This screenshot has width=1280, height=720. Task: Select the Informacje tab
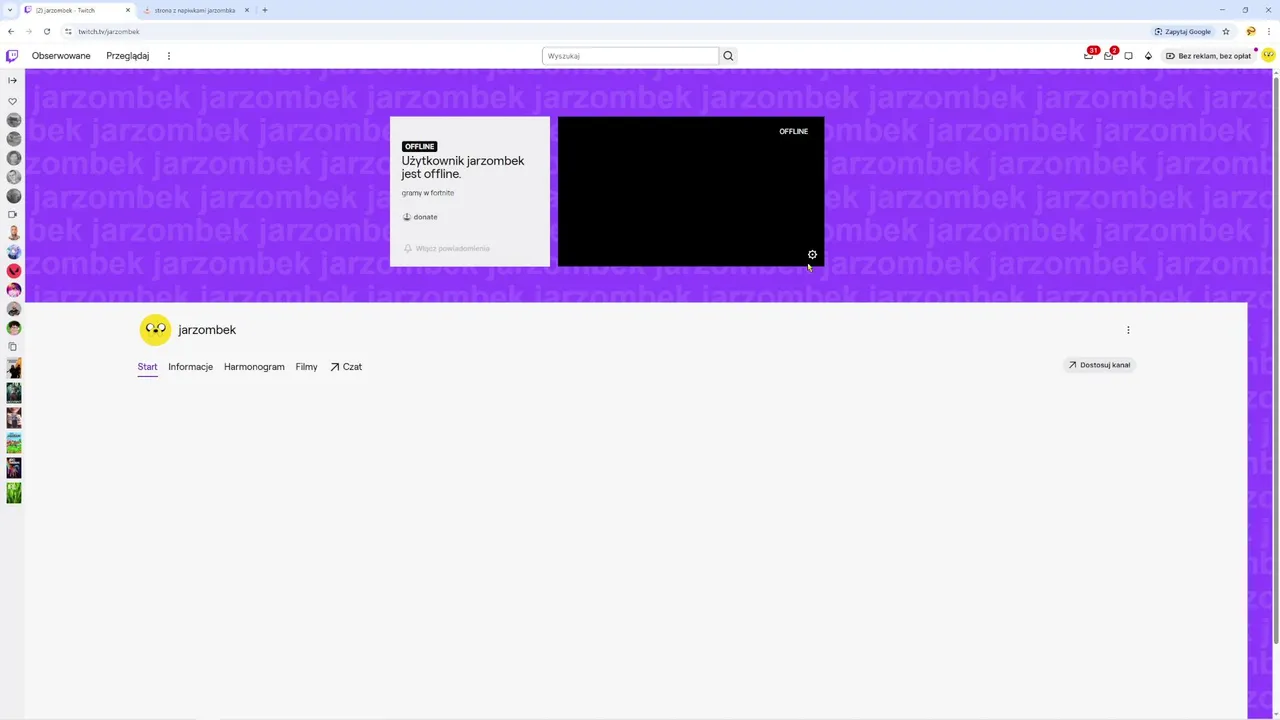coord(190,367)
